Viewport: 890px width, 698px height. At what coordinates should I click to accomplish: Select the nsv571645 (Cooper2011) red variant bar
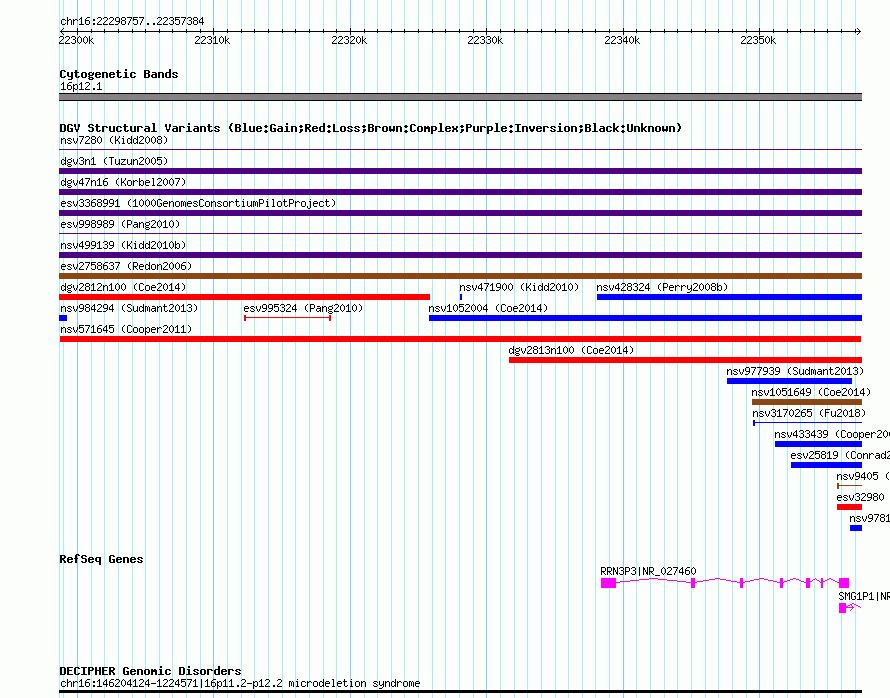pos(460,339)
